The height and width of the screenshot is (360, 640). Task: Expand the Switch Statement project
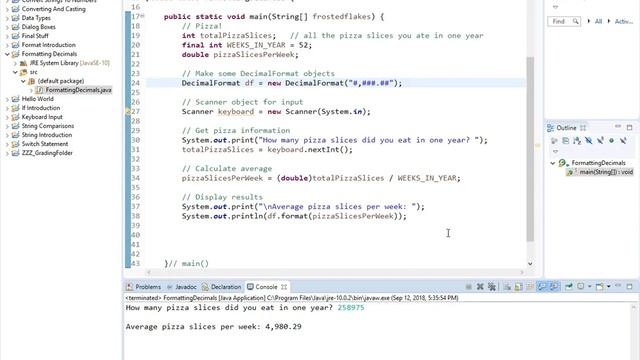(x=7, y=144)
